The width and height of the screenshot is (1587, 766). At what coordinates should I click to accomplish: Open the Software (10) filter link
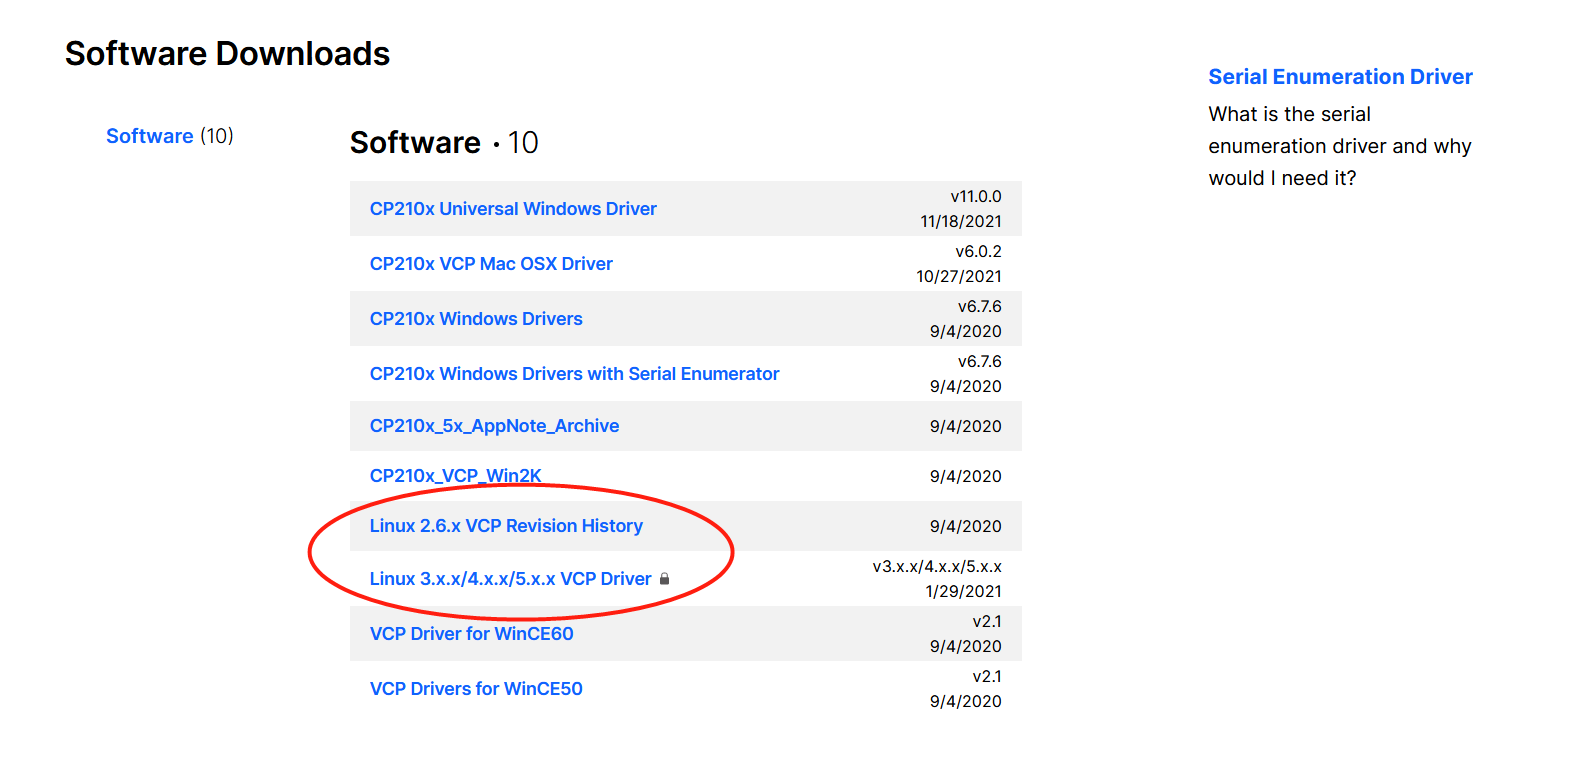tap(169, 136)
